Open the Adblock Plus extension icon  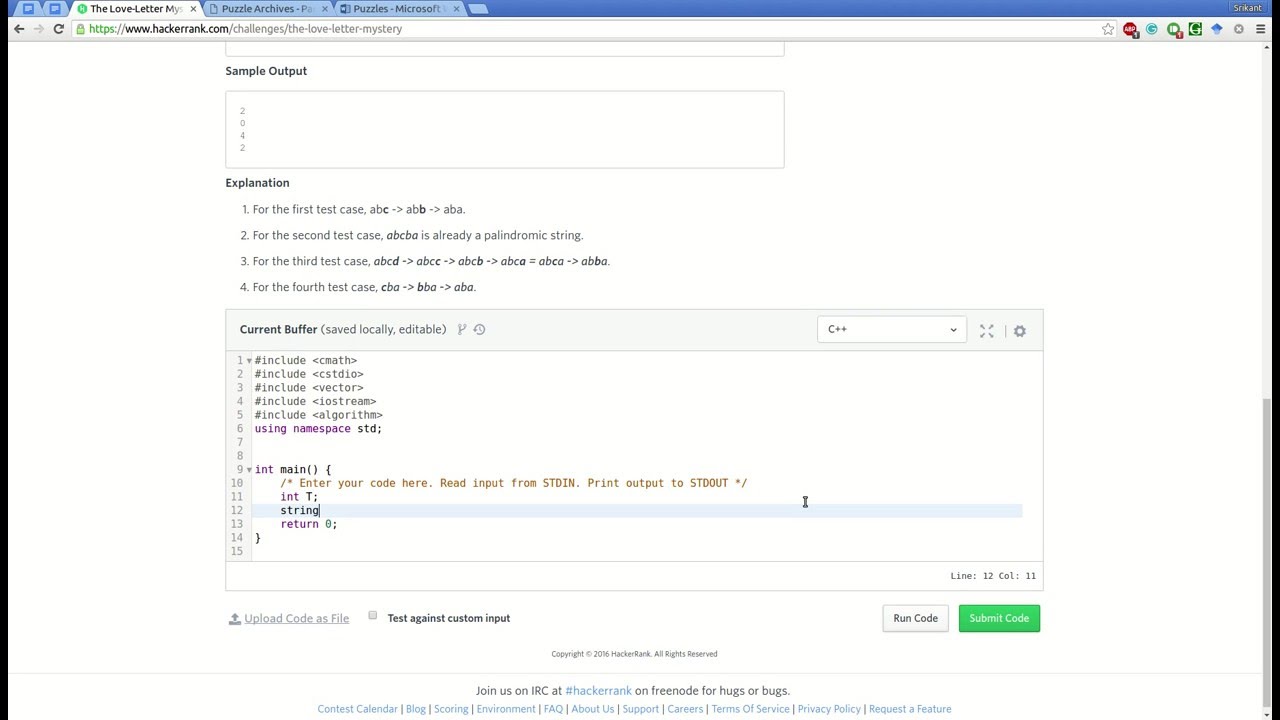[1130, 29]
